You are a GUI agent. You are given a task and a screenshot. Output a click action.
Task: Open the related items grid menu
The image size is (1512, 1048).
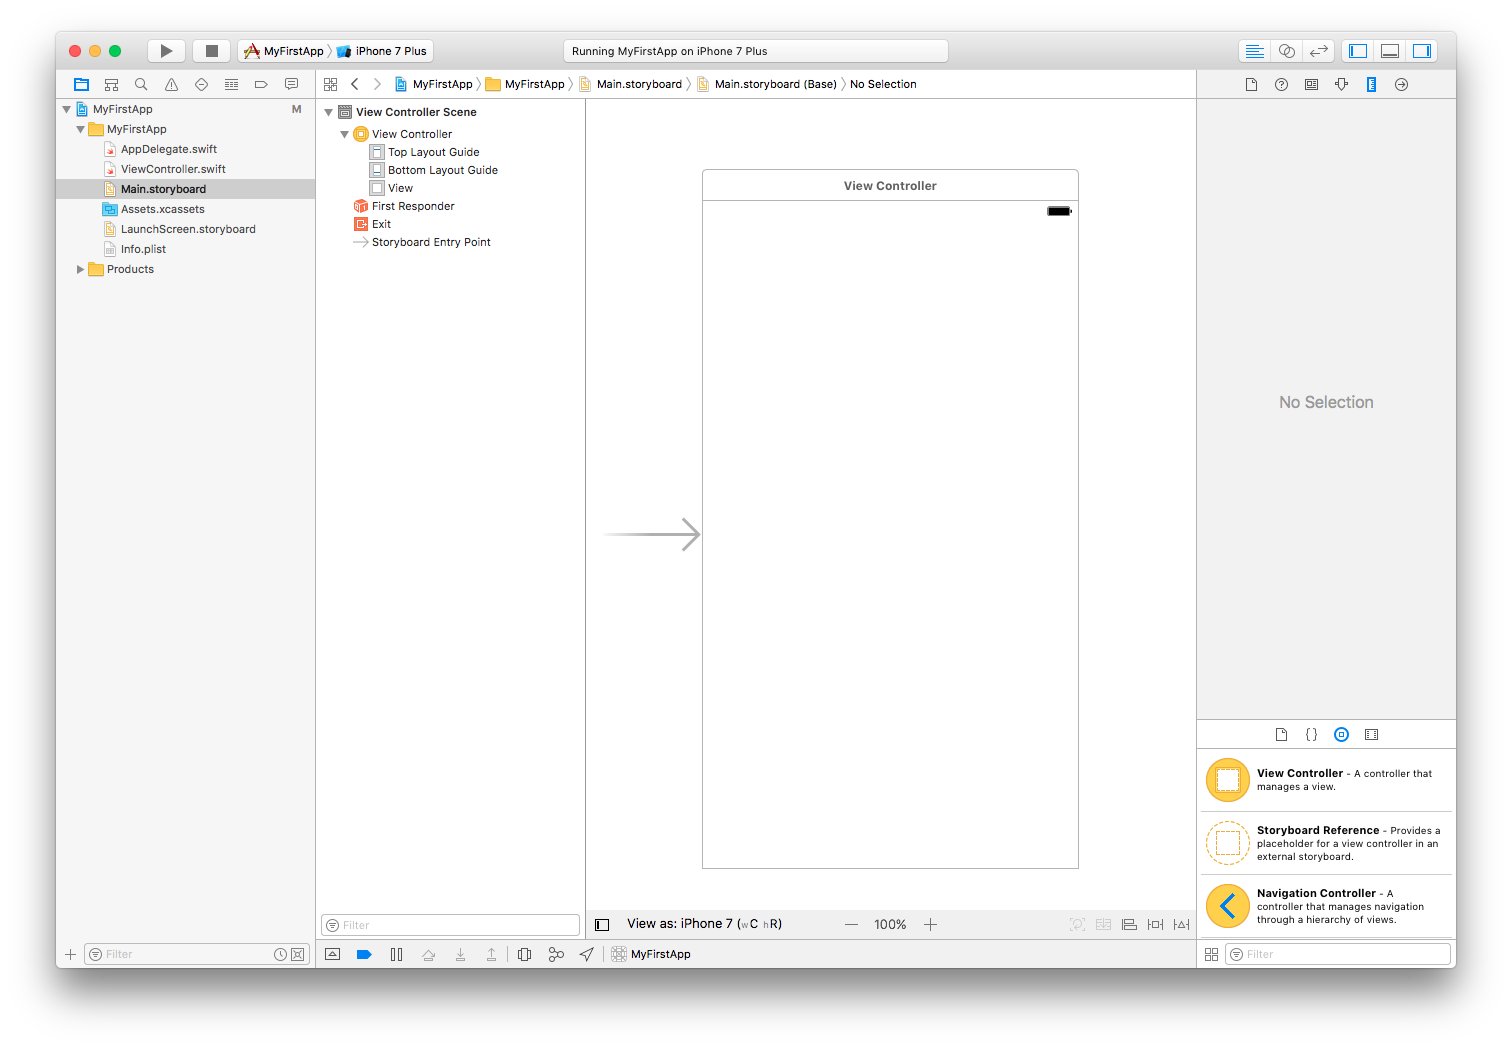pyautogui.click(x=331, y=84)
